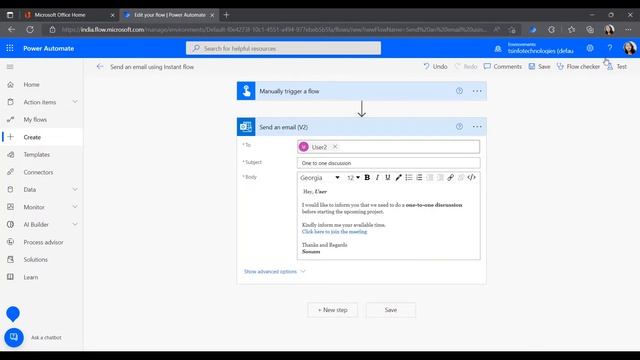Image resolution: width=640 pixels, height=360 pixels.
Task: Toggle italic formatting in the email body
Action: tap(377, 178)
